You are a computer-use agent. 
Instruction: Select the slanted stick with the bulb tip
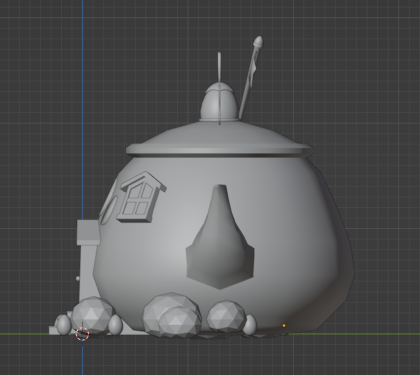252,76
